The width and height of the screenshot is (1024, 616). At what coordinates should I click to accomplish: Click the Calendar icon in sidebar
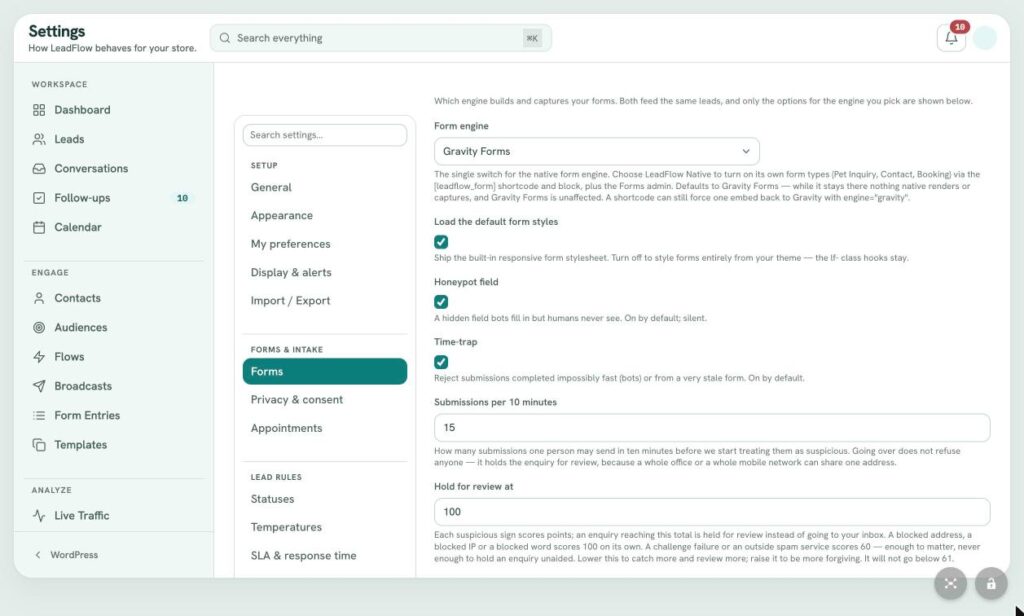coord(39,227)
